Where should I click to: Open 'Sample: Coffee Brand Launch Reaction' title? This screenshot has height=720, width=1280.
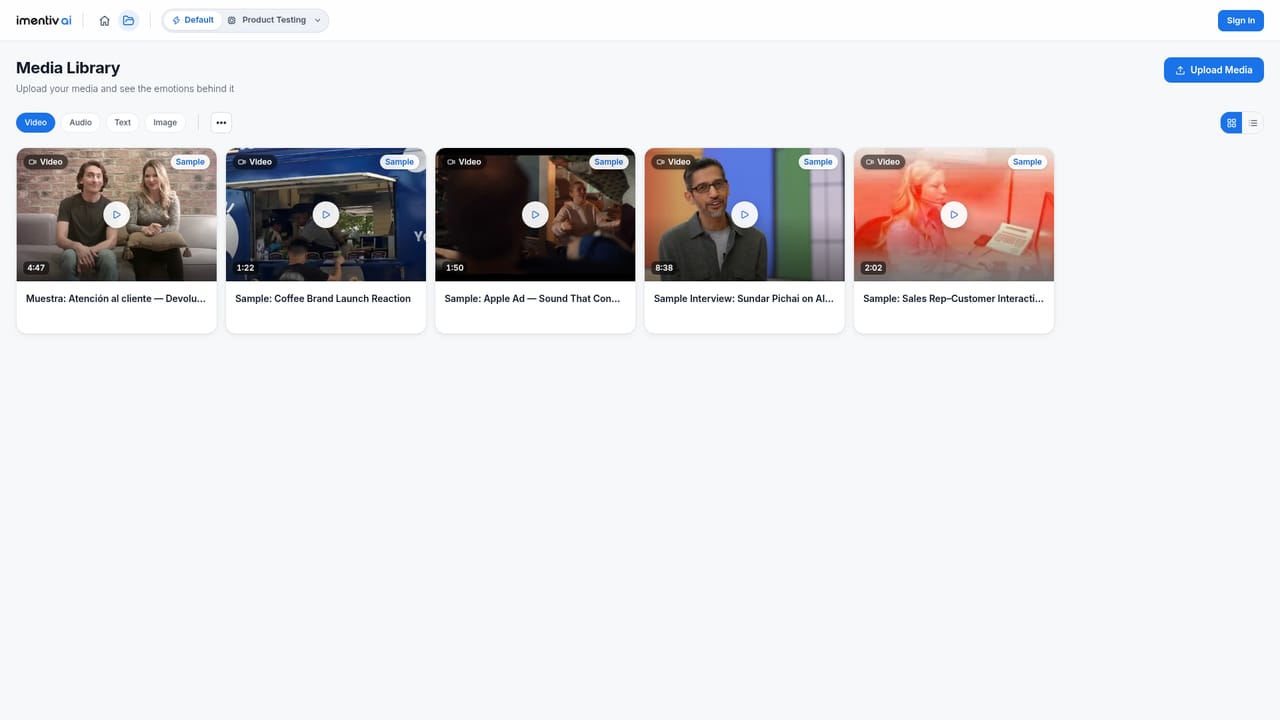point(323,299)
